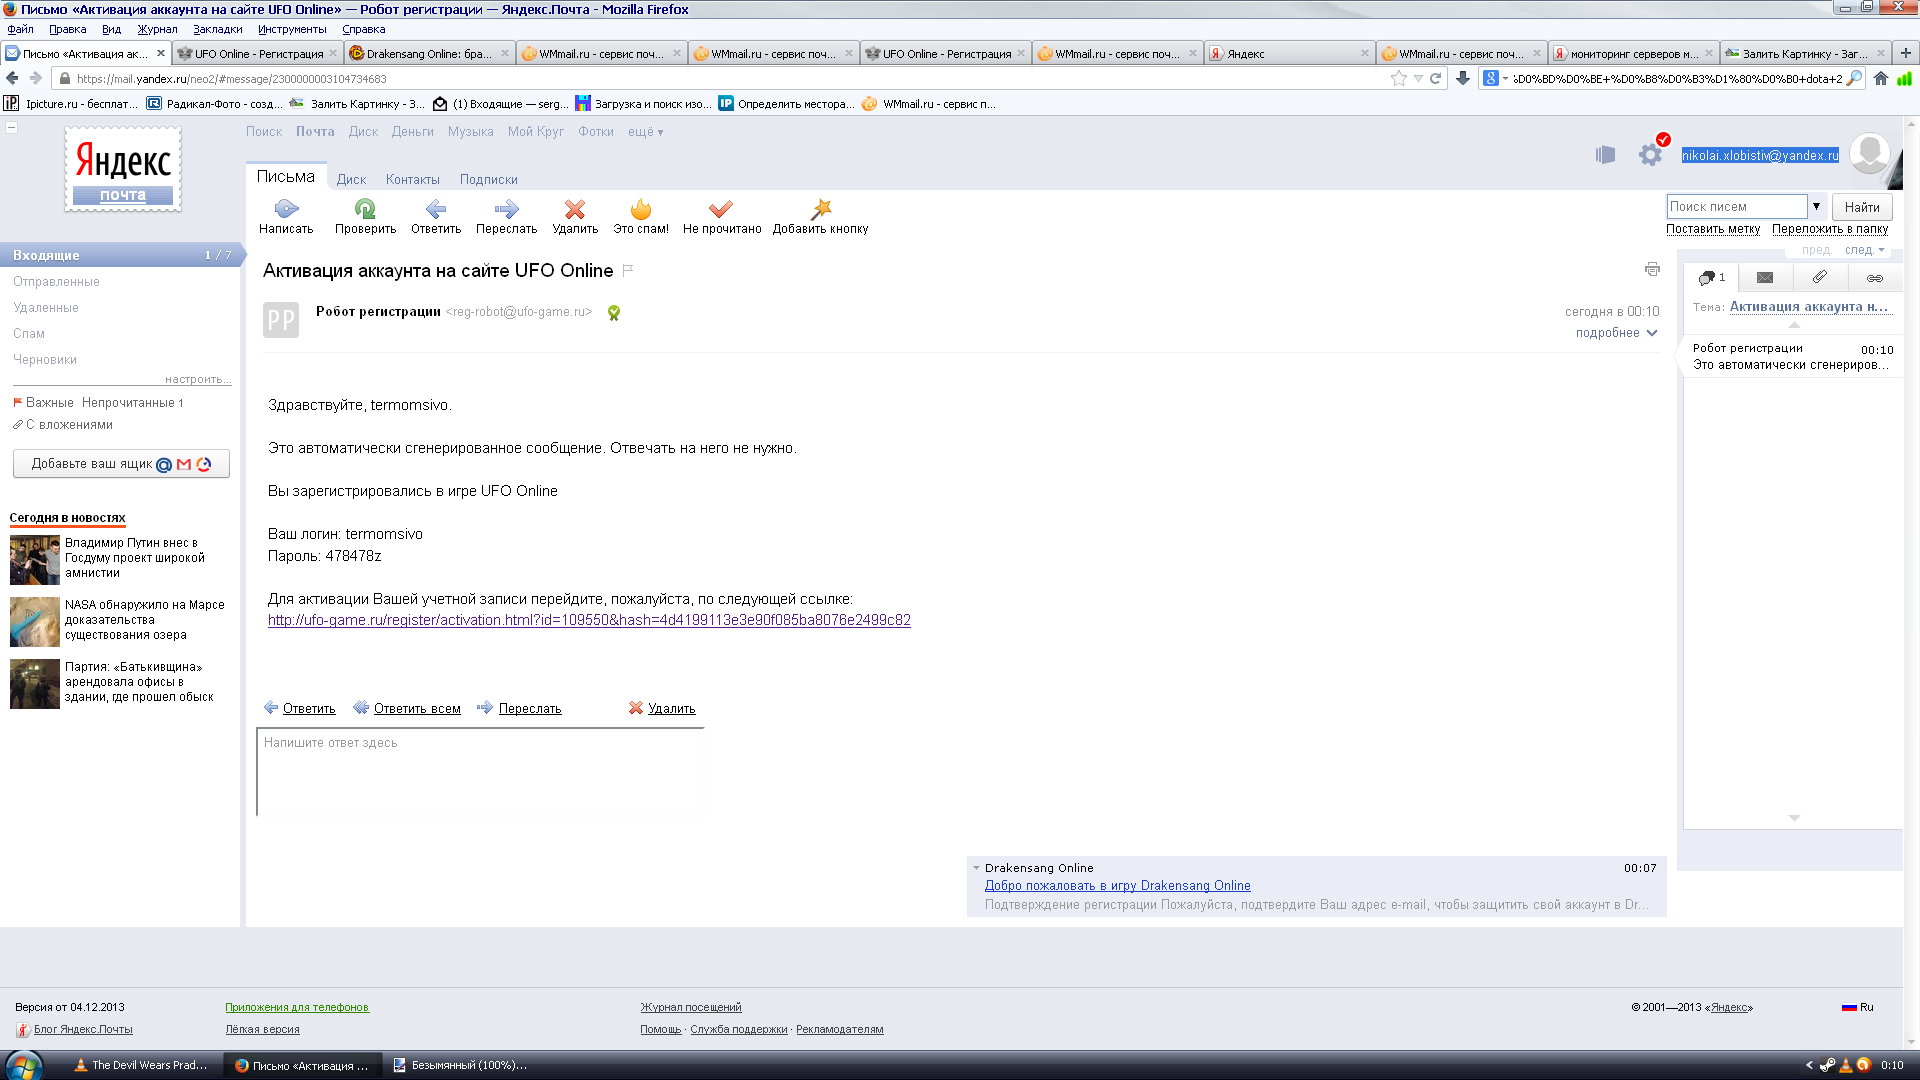Open the bookmarks star dropdown arrow
Screen dimensions: 1920x1080
[x=1418, y=79]
